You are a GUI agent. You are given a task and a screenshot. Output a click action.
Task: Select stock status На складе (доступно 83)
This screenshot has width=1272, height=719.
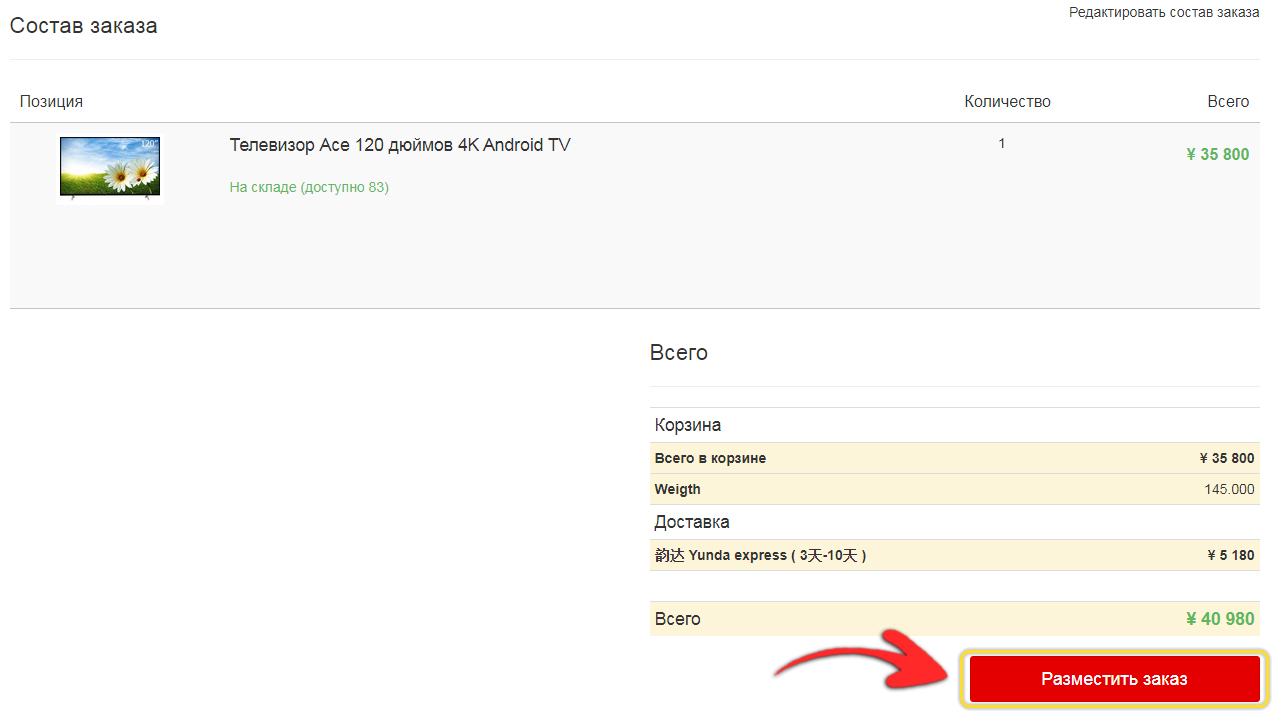309,187
